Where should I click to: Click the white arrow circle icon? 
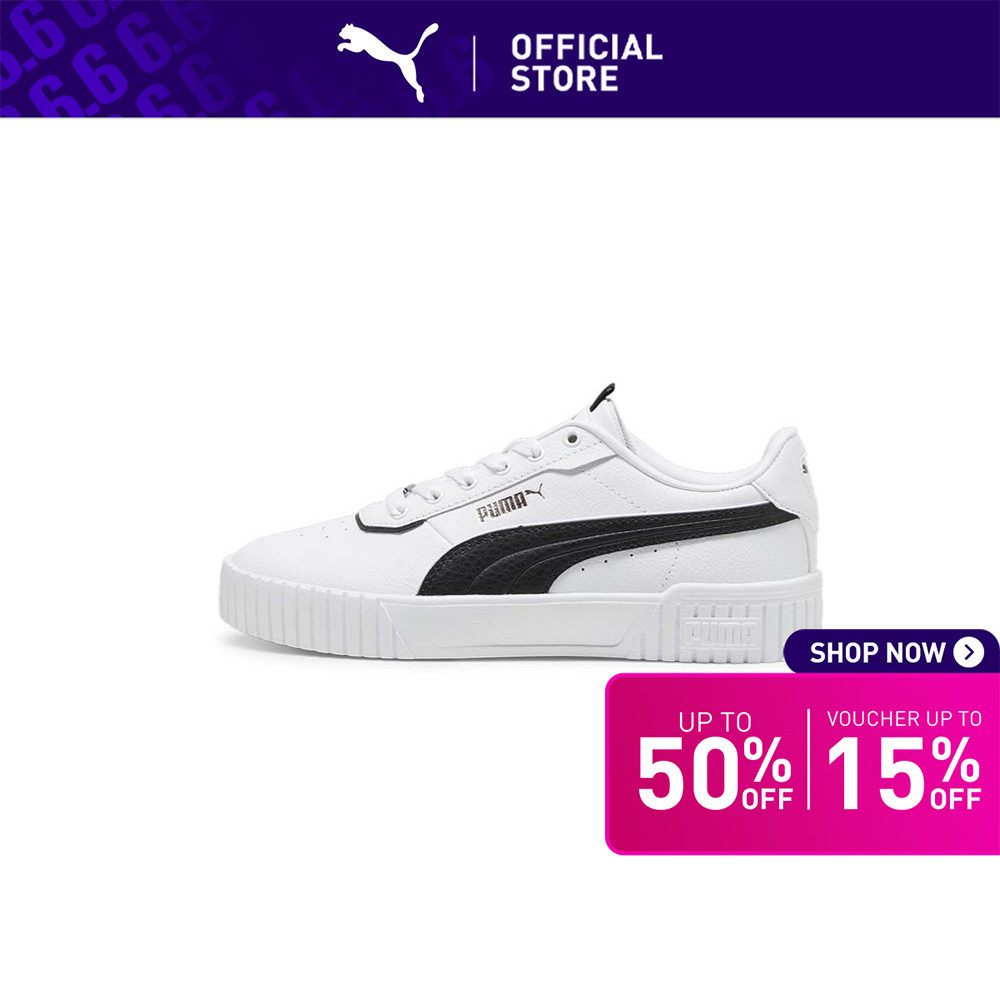click(968, 652)
